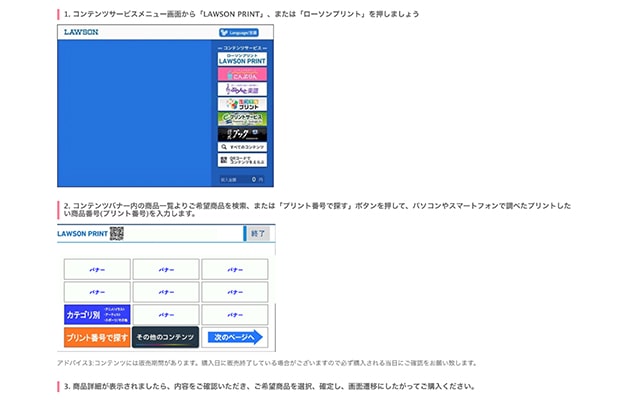Click the コンテンツサービス sidebar heading
The width and height of the screenshot is (640, 400).
242,48
